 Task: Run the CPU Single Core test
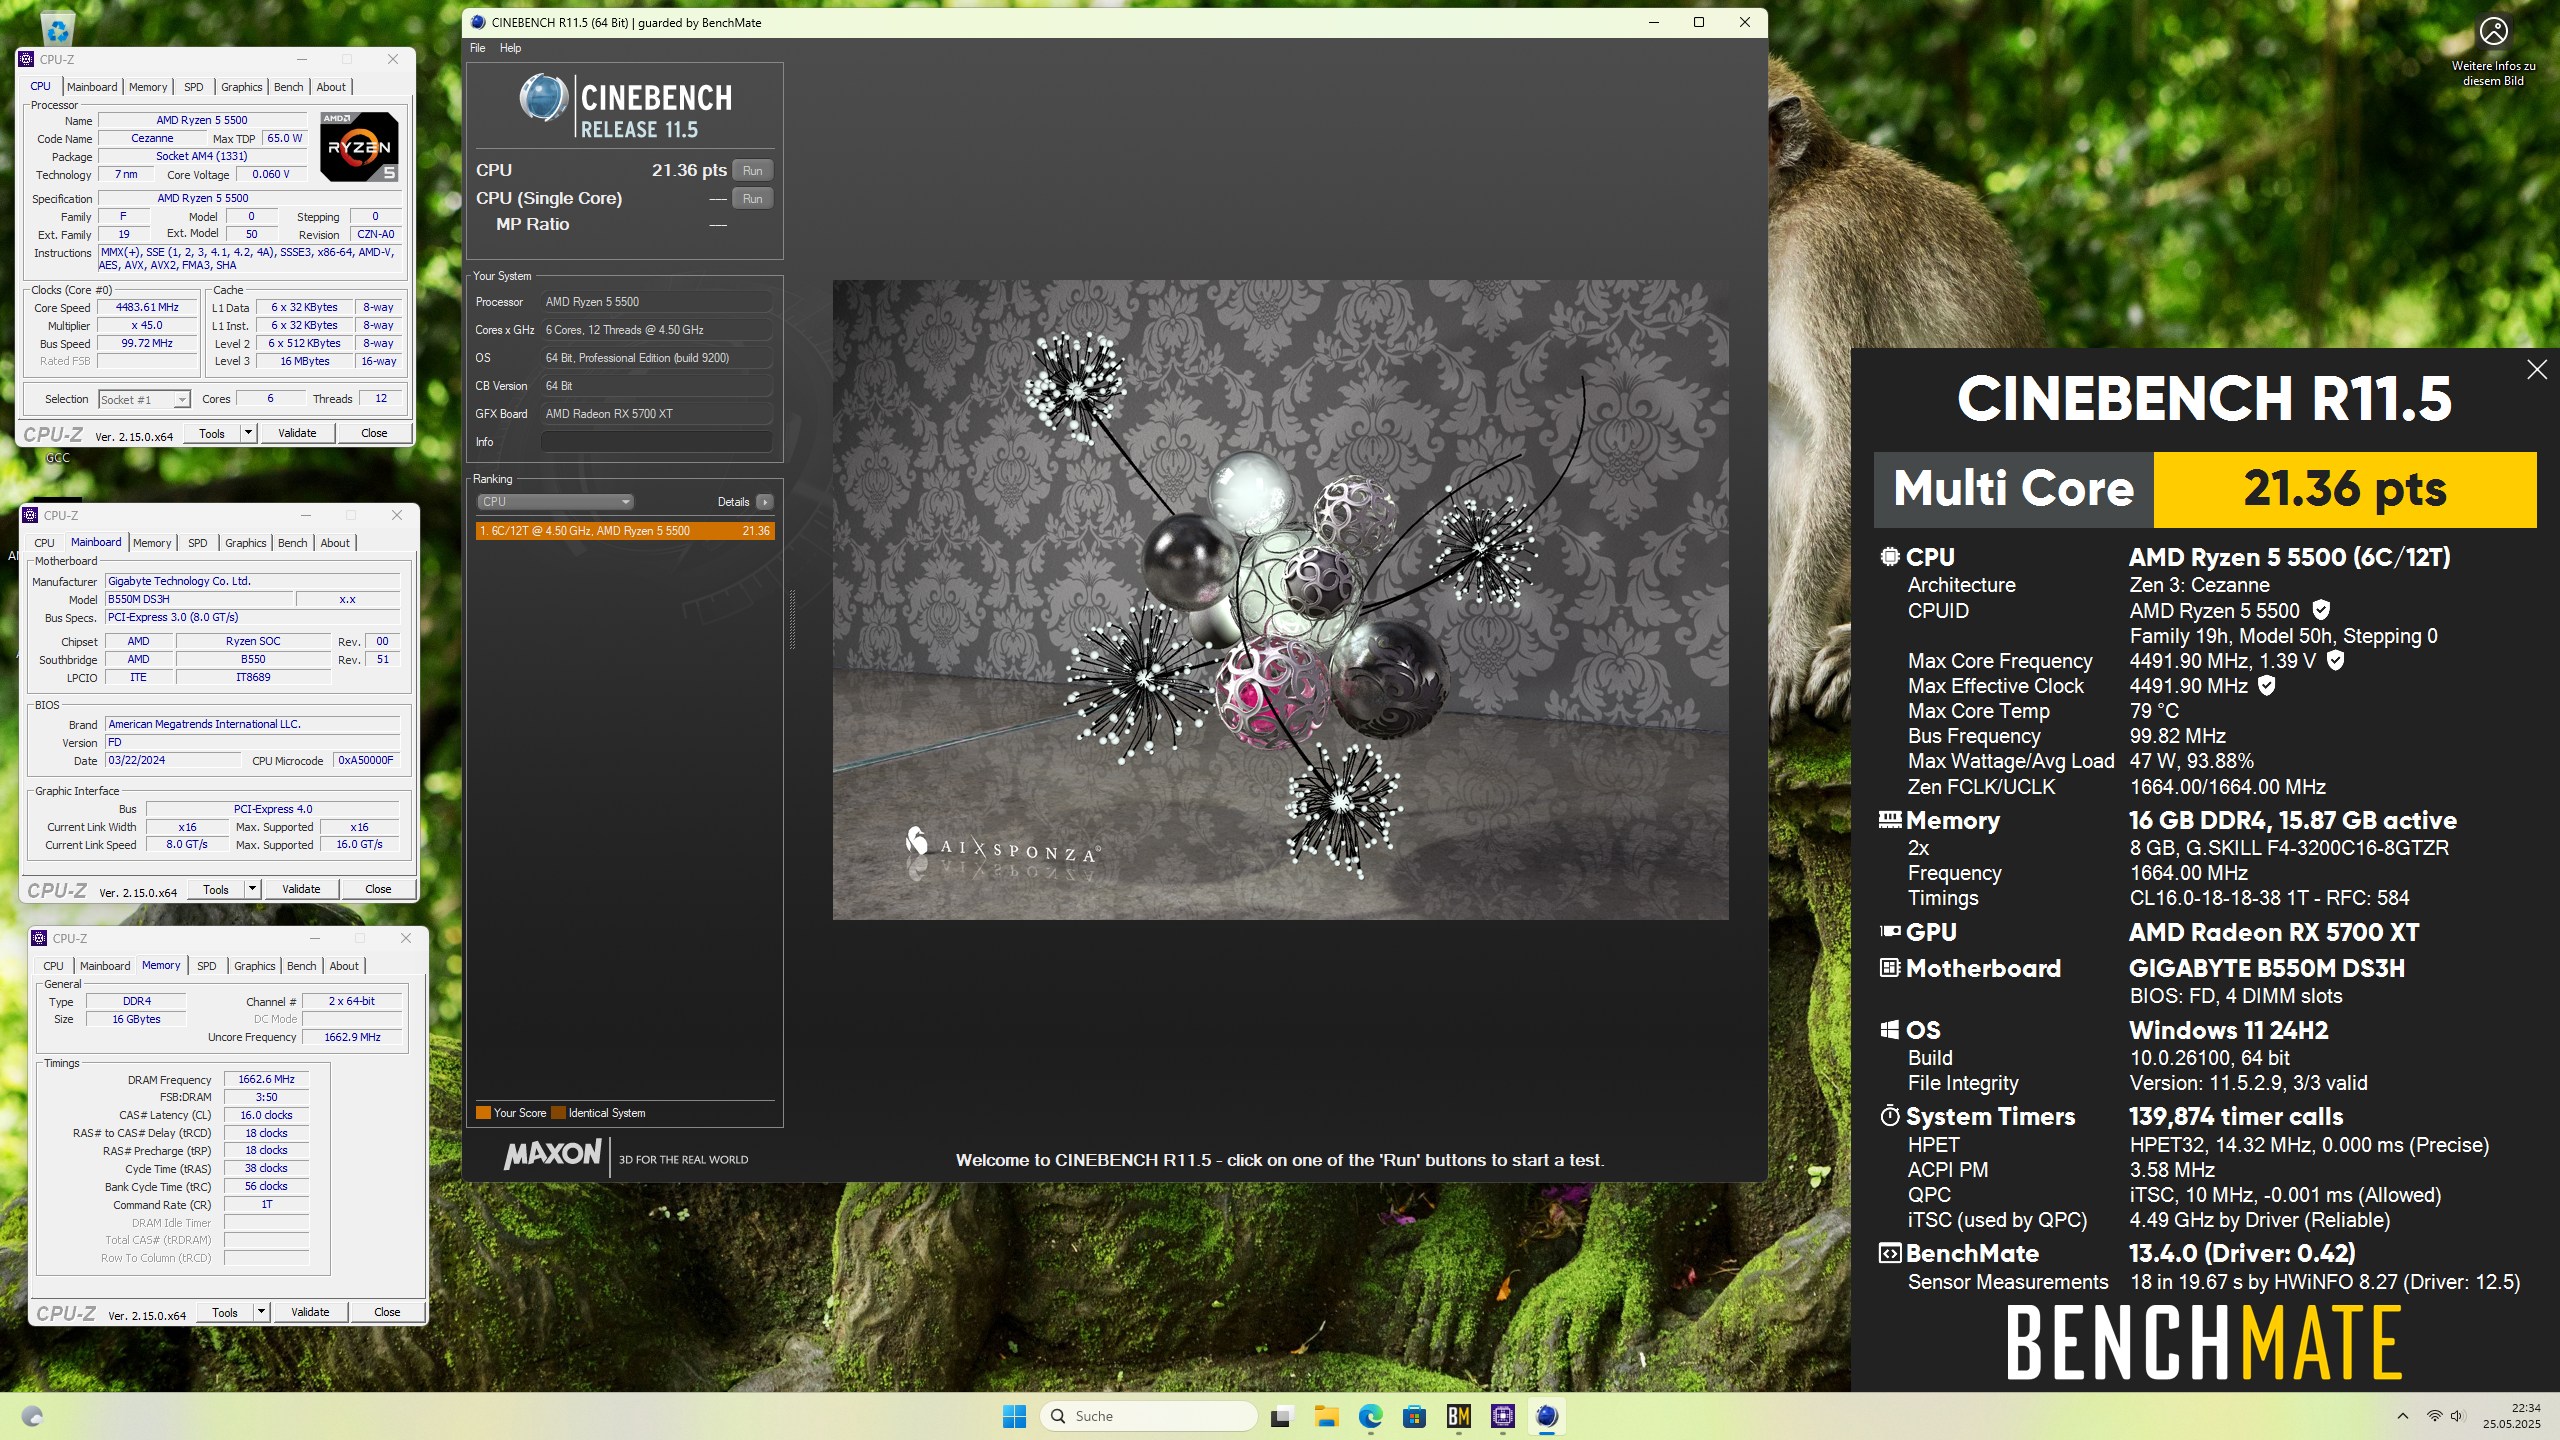click(x=753, y=199)
